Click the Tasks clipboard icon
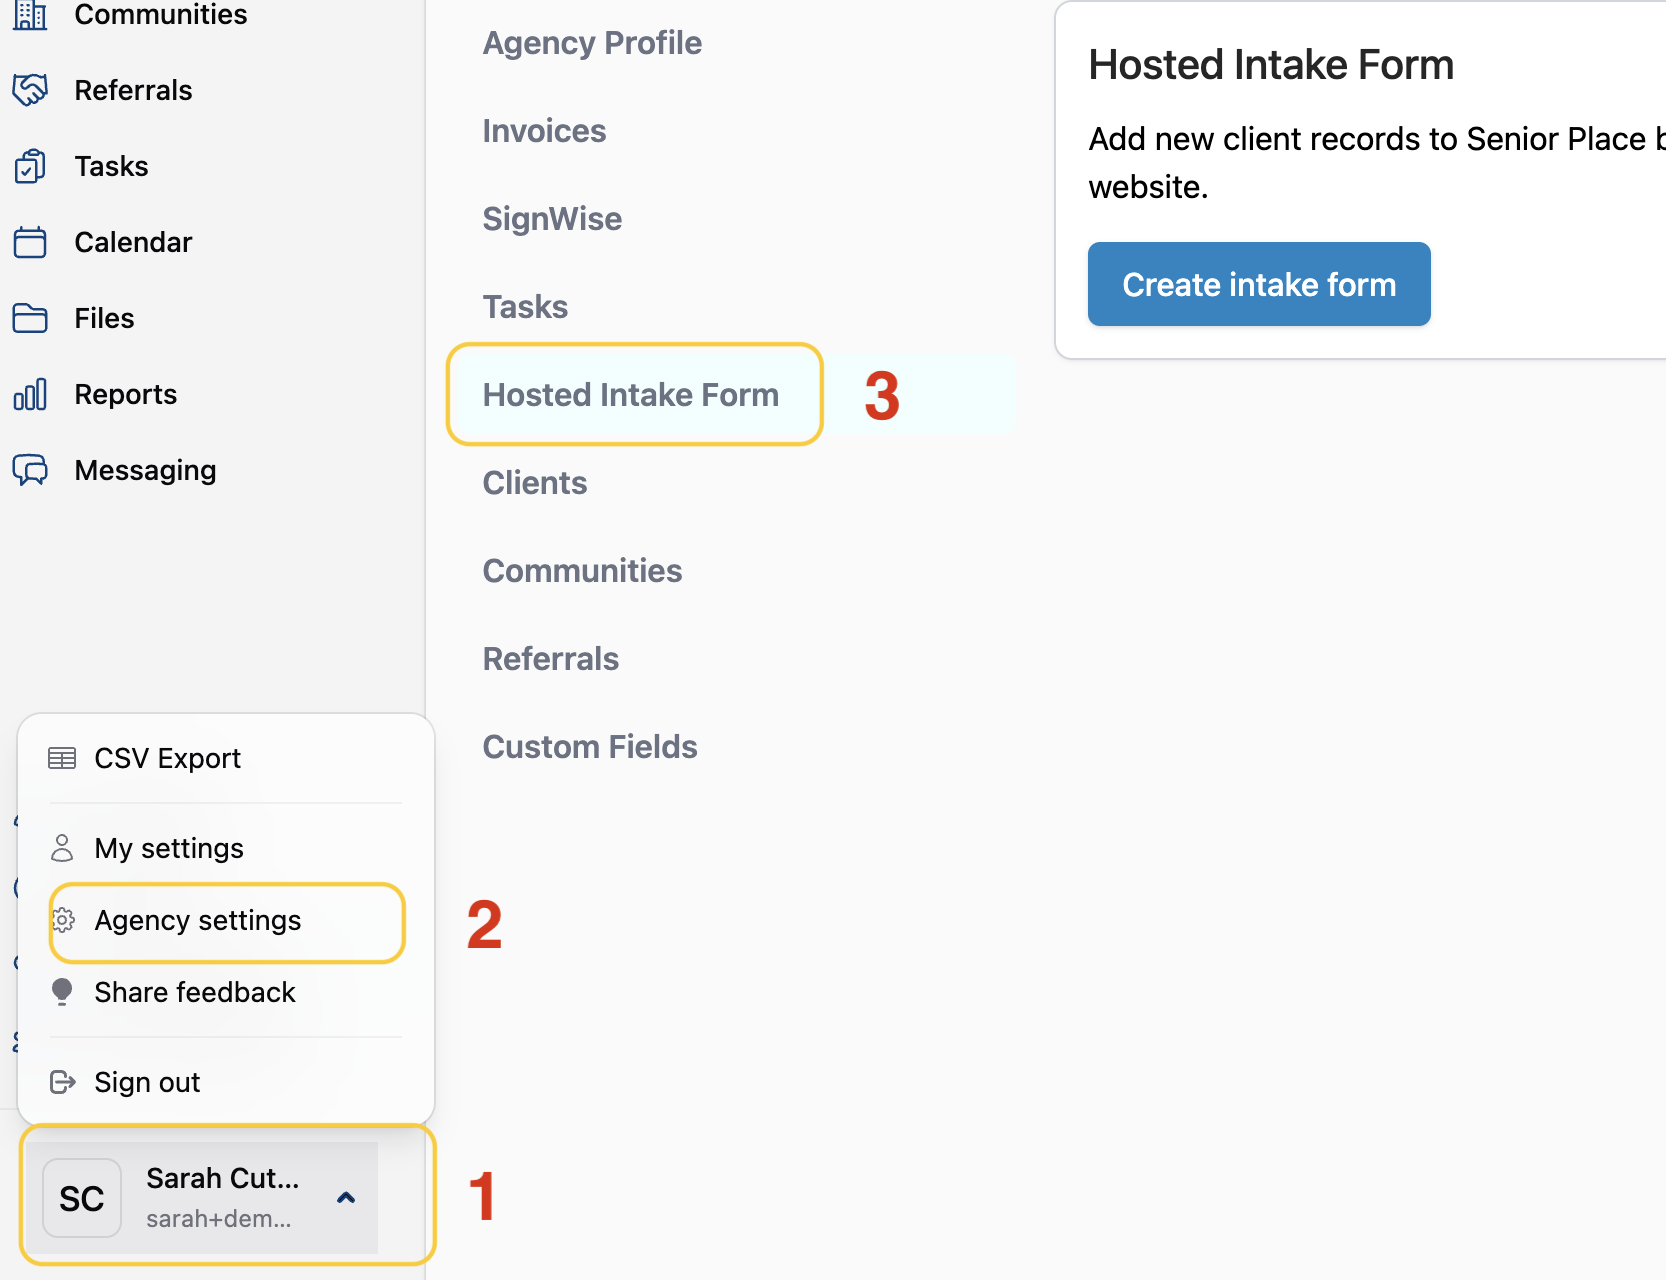Image resolution: width=1666 pixels, height=1280 pixels. [x=30, y=166]
